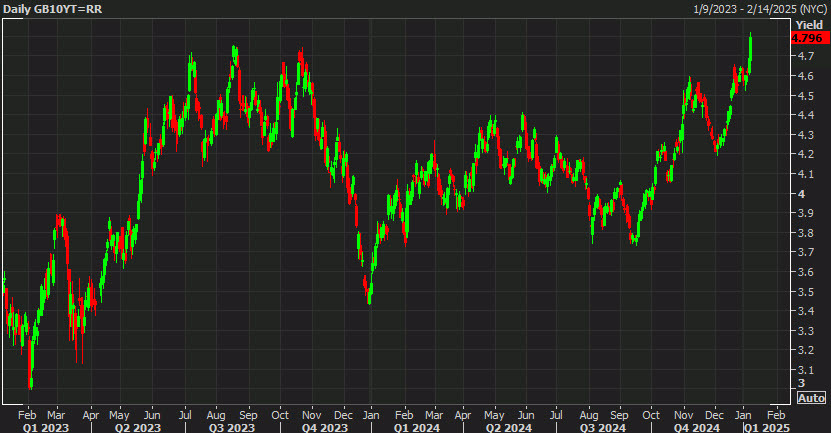
Task: Click the 4.1 yield axis tick
Action: (x=806, y=174)
